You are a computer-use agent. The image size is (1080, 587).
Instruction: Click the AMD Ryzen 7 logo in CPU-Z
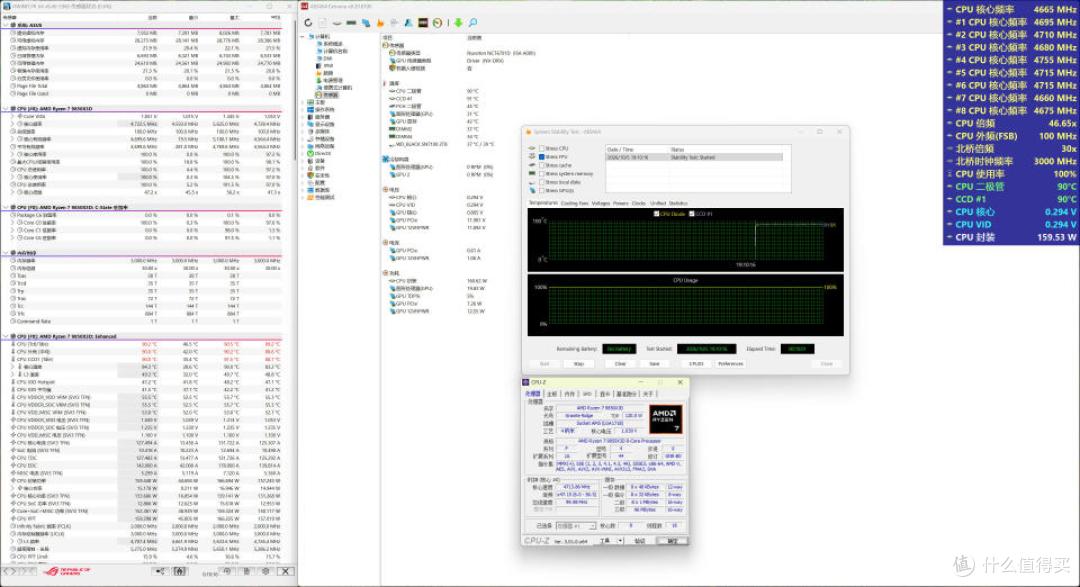click(x=666, y=419)
